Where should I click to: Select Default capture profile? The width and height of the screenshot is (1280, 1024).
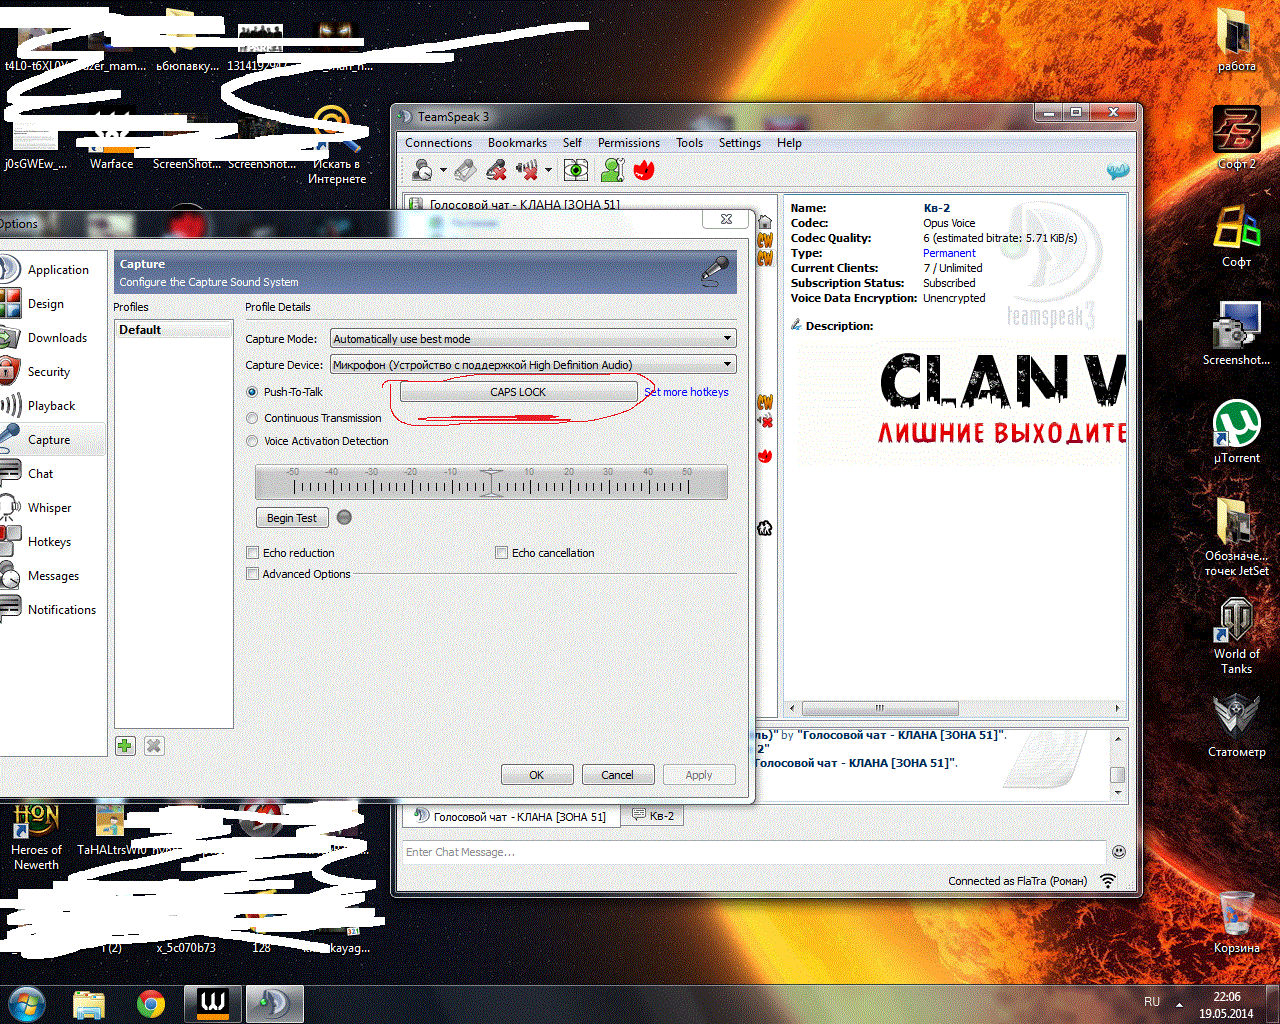click(173, 330)
